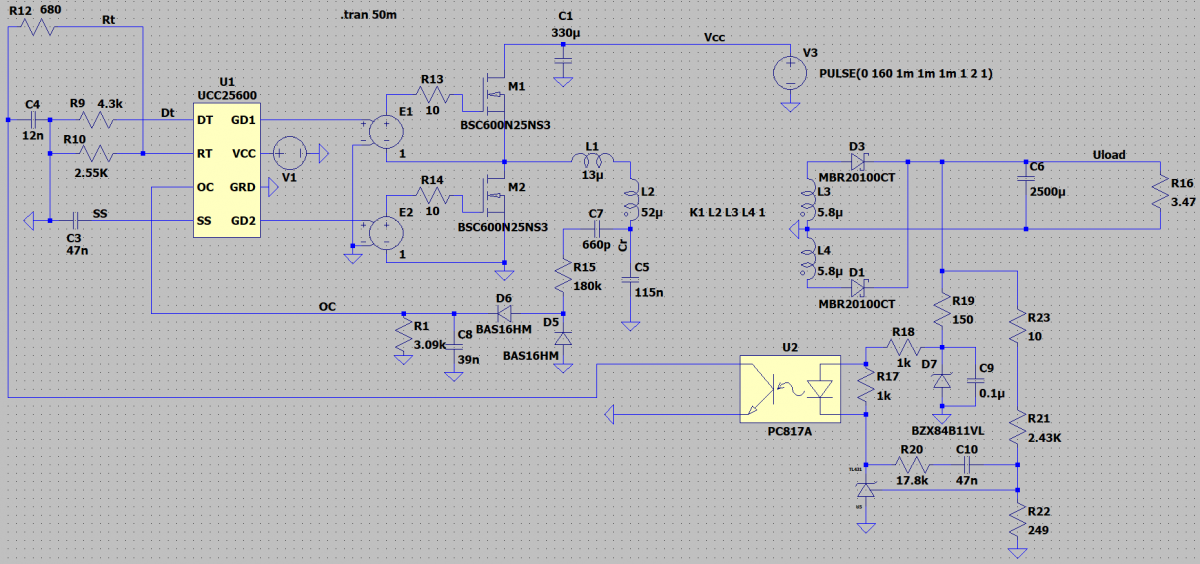Click the 330µ value of C1
1200x564 pixels.
tap(565, 32)
